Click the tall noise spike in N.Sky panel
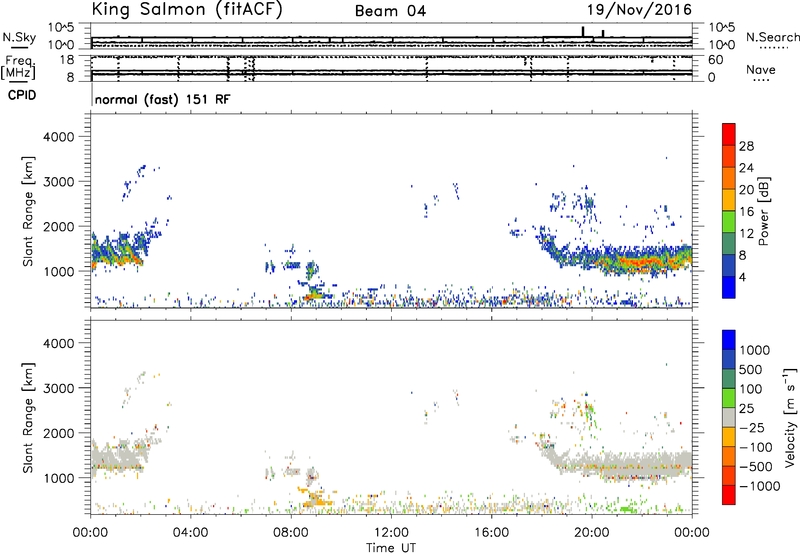This screenshot has width=800, height=554. click(583, 31)
